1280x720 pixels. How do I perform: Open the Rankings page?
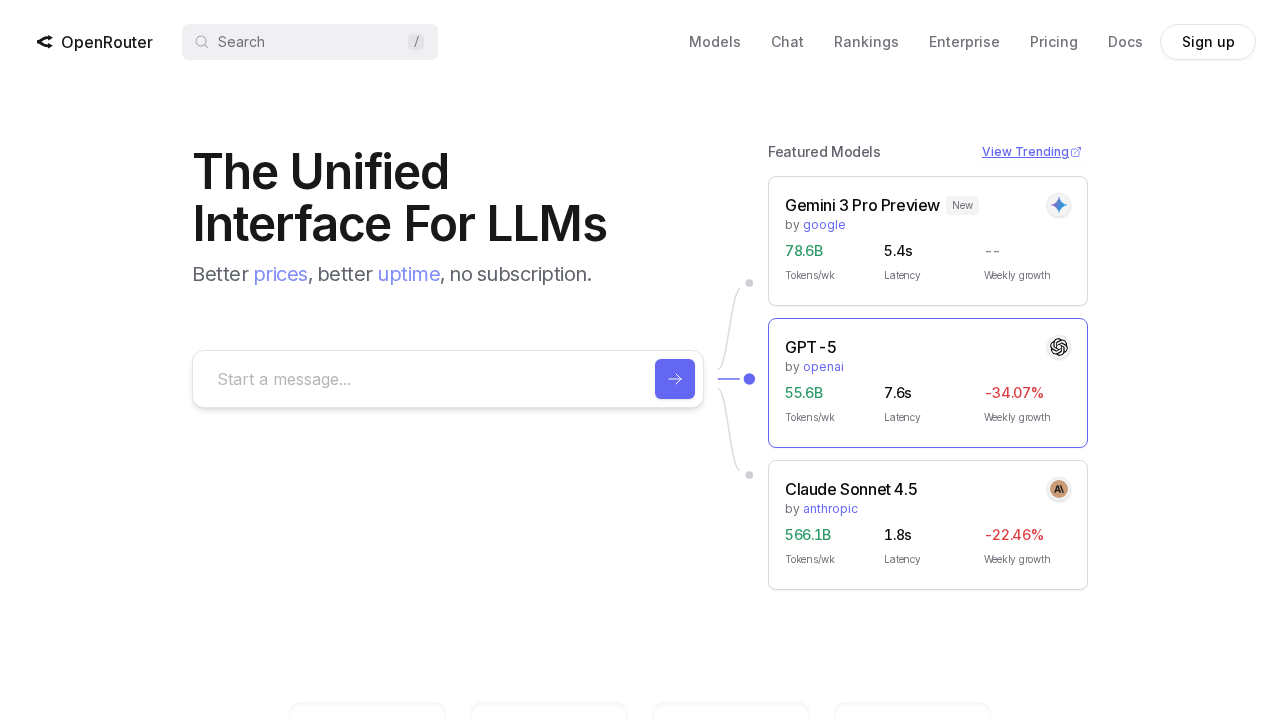[x=866, y=42]
